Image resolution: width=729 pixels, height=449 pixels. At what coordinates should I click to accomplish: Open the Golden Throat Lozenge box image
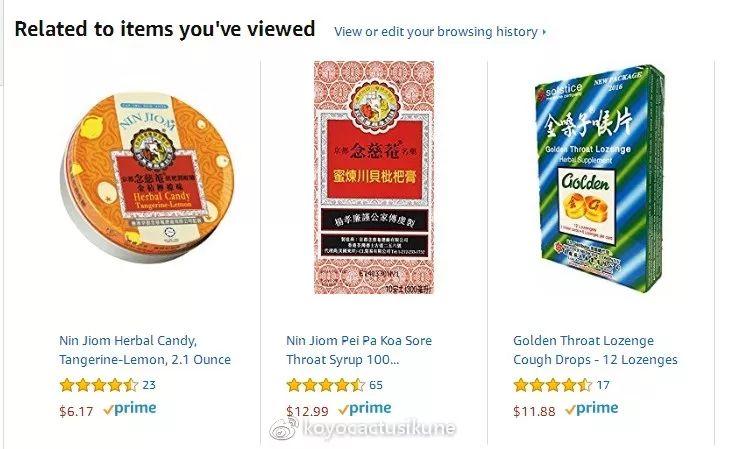601,178
